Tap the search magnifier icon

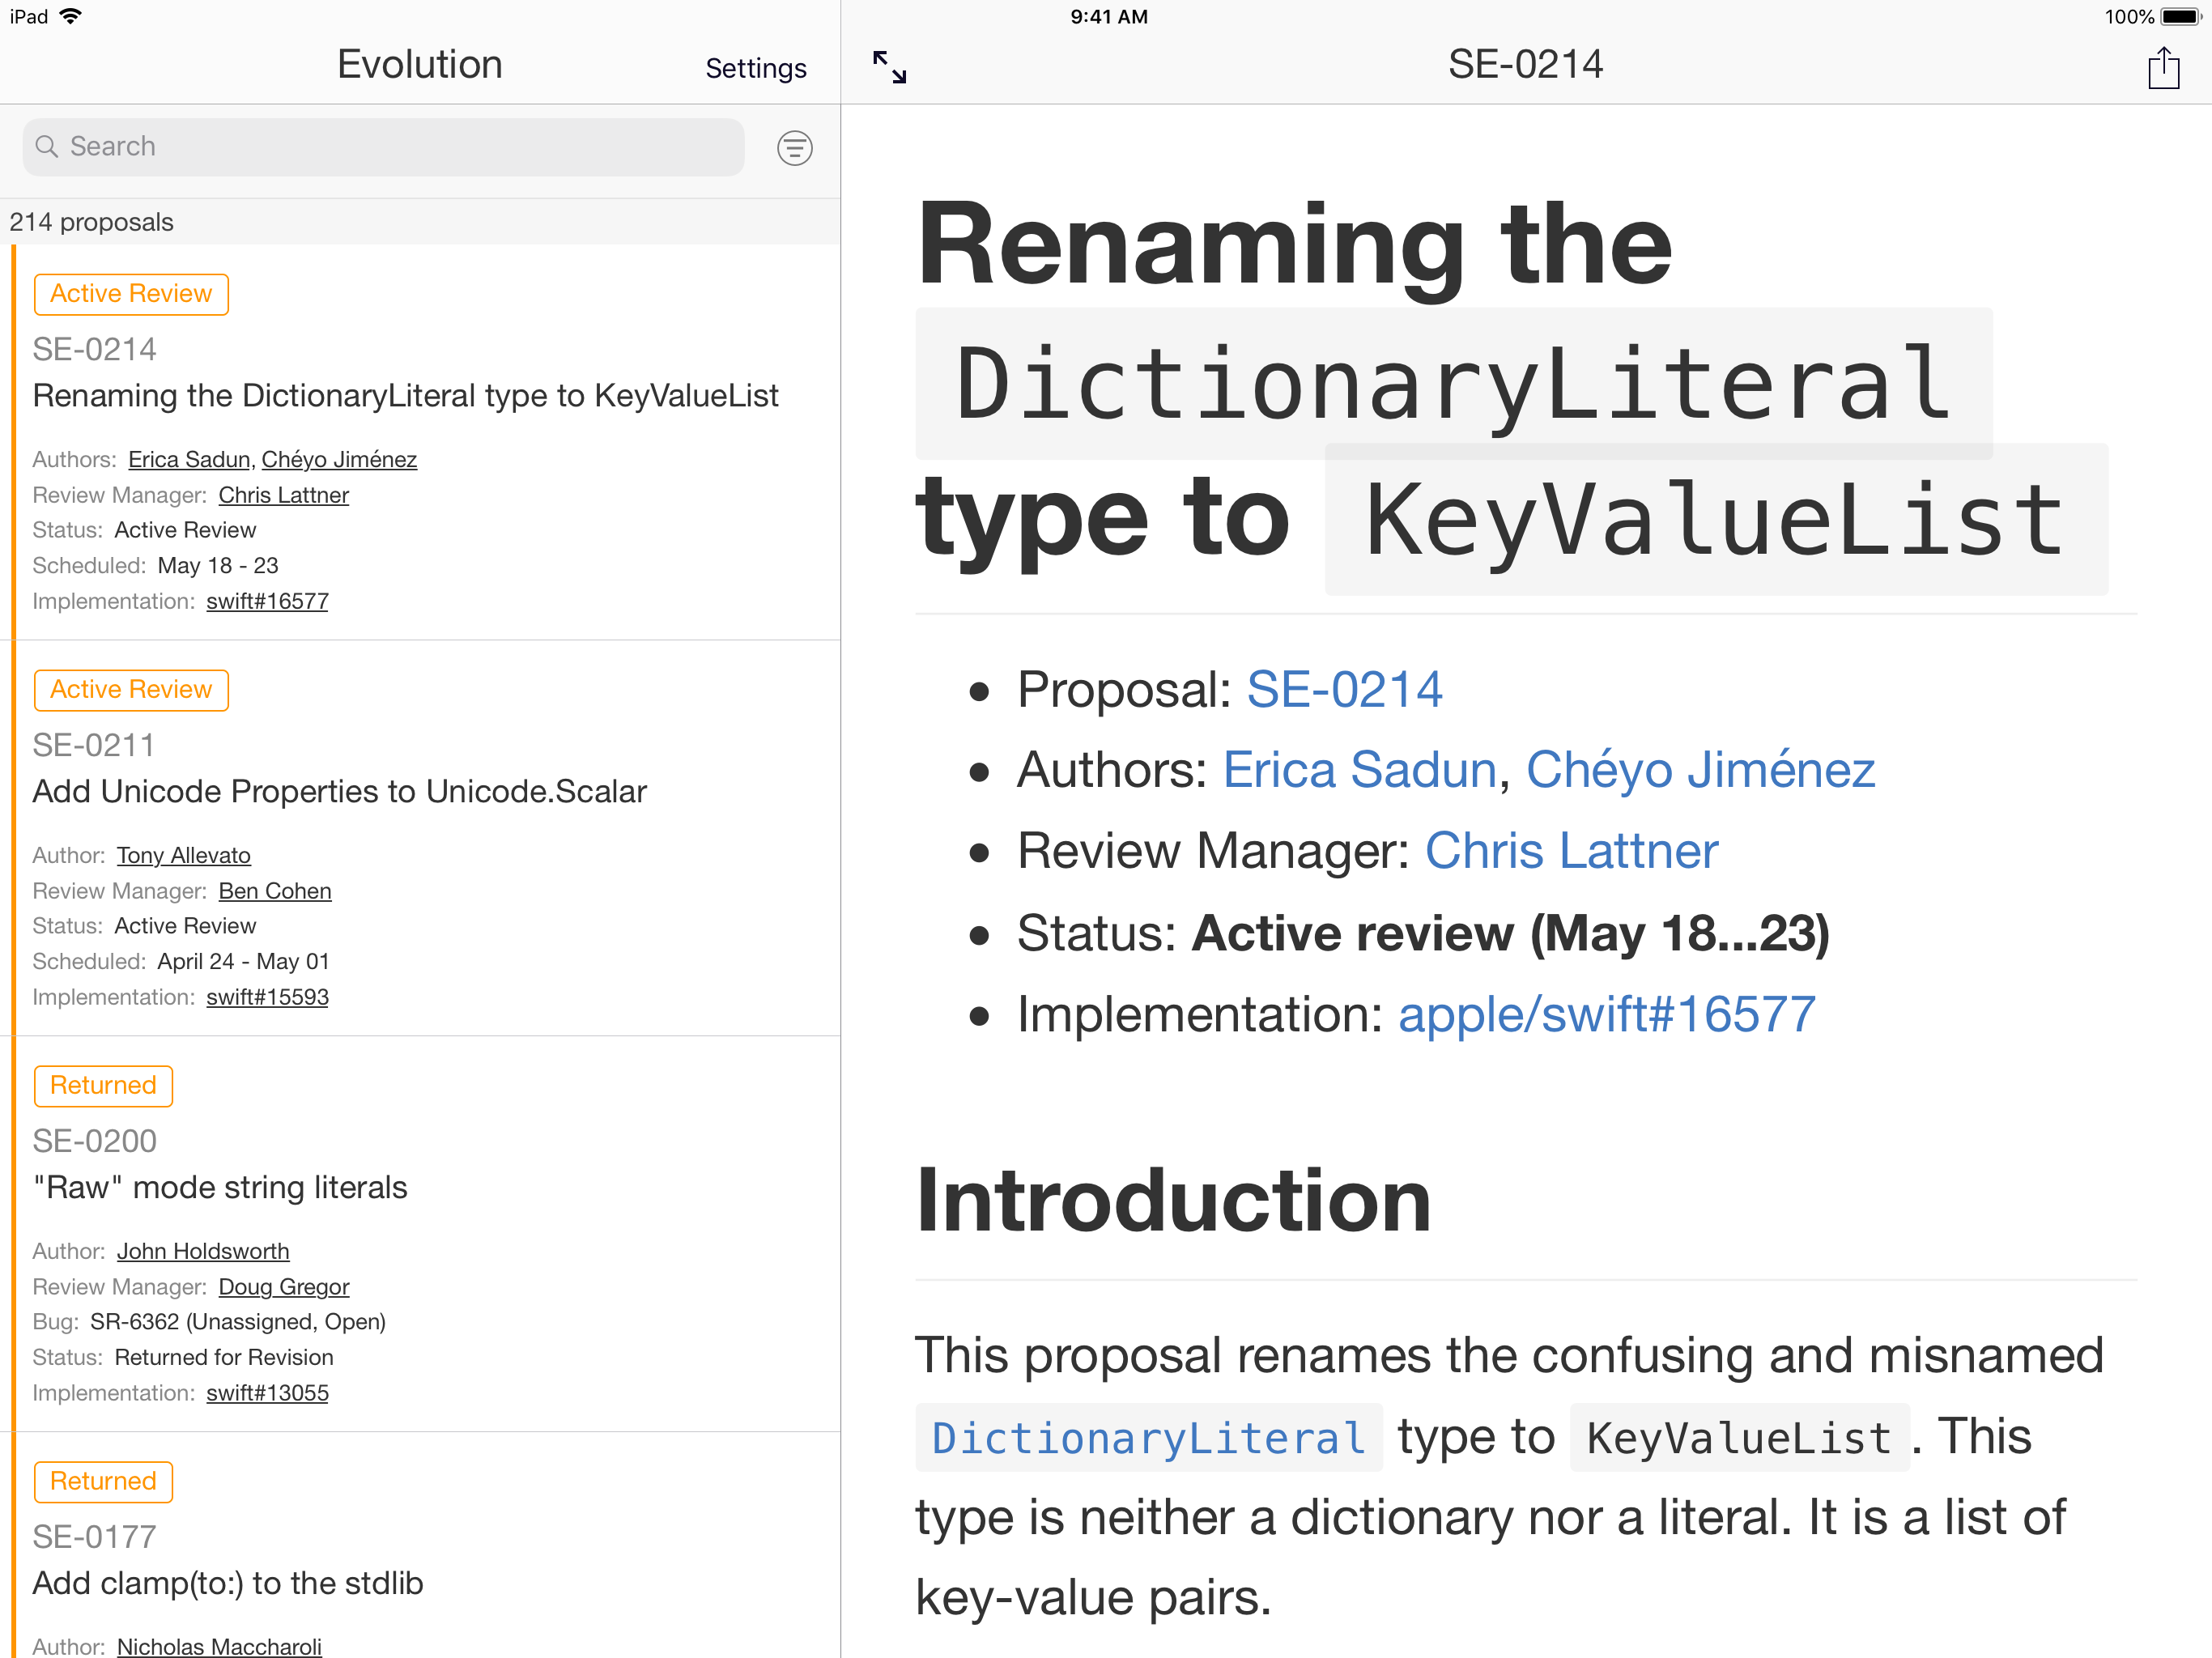click(x=46, y=147)
